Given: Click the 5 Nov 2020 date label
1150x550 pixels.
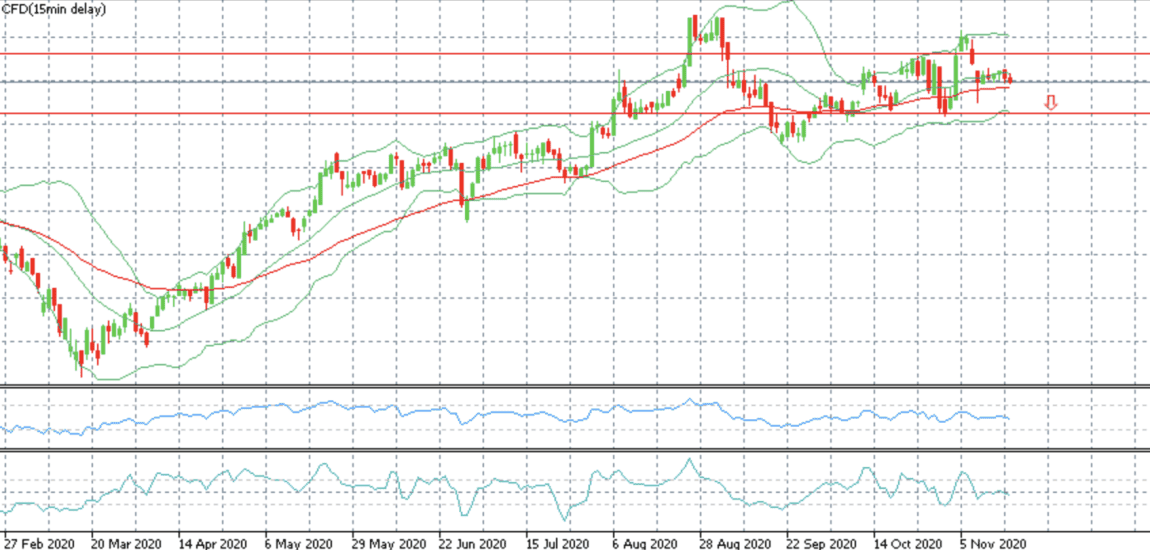Looking at the screenshot, I should point(994,544).
